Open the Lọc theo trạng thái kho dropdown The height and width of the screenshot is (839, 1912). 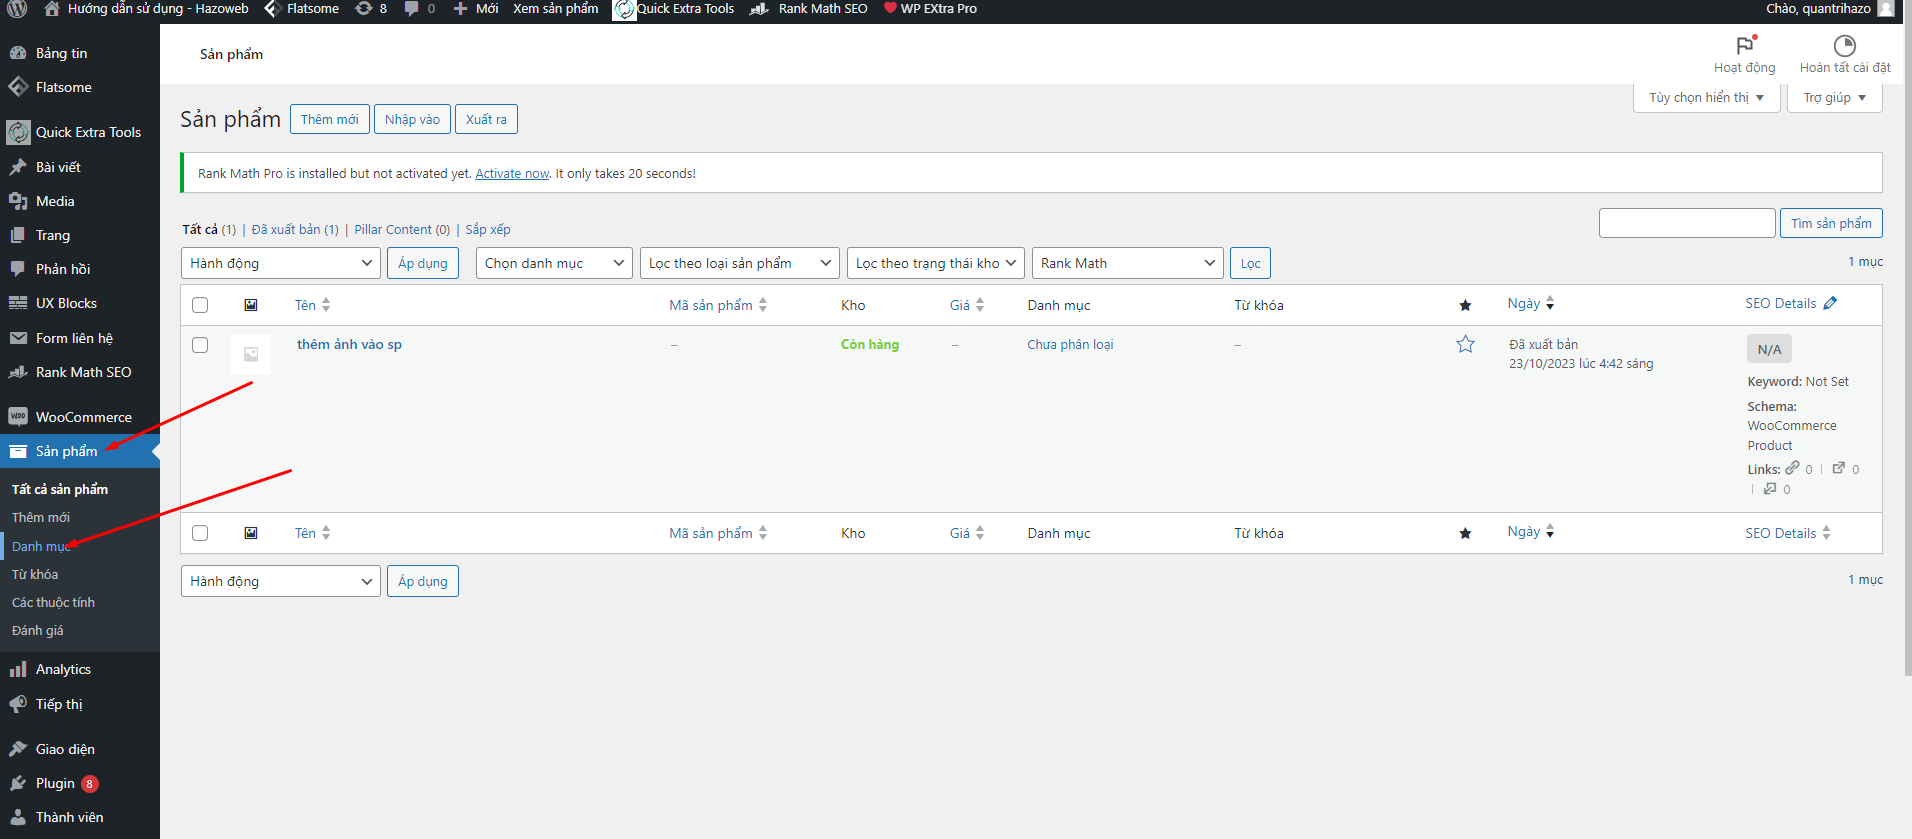935,263
